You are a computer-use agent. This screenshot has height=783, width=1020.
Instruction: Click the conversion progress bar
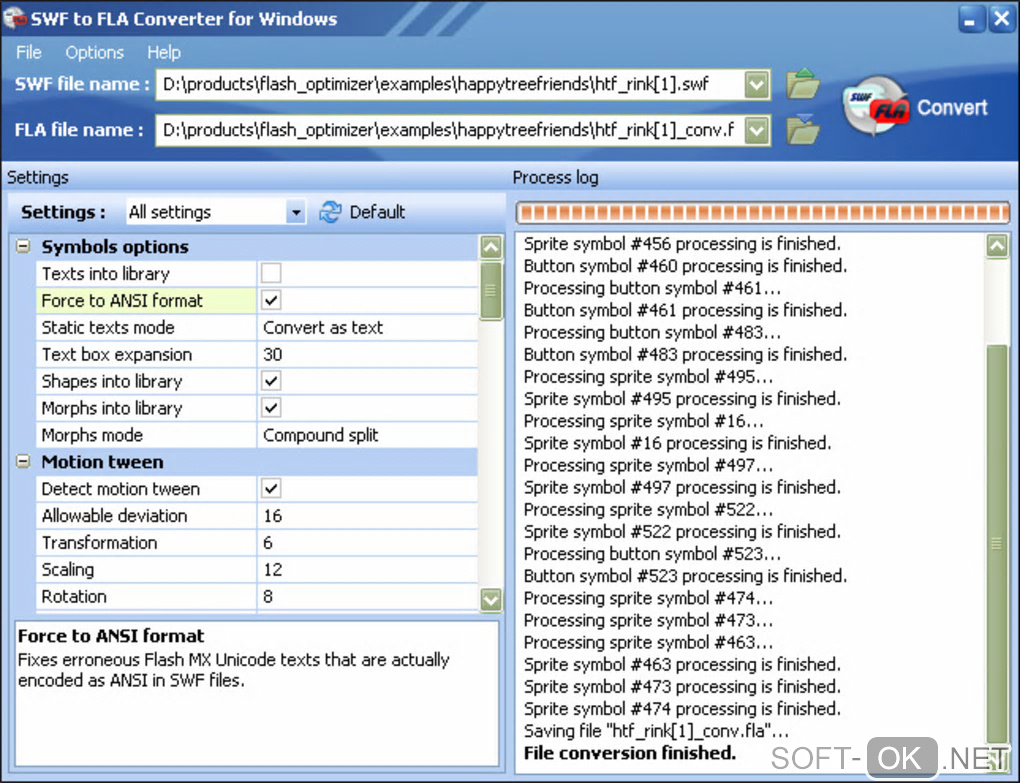762,212
